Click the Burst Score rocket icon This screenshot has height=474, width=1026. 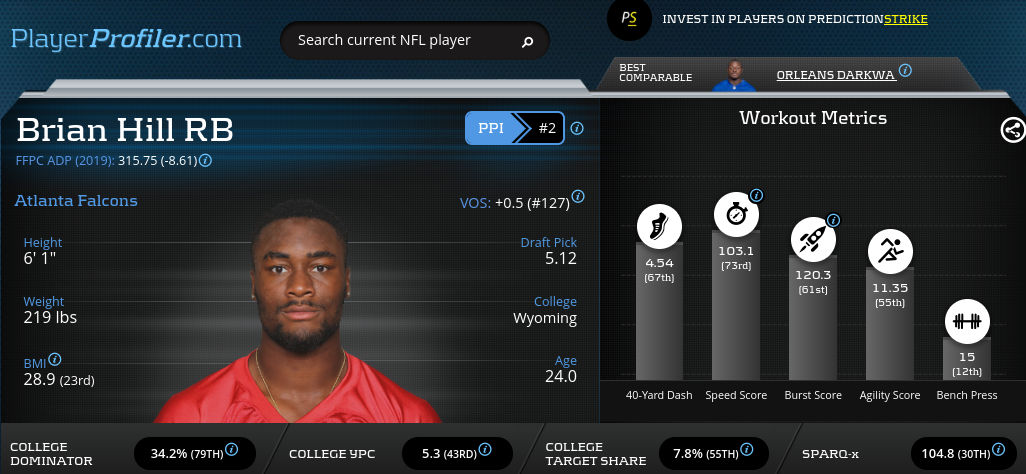[x=813, y=240]
